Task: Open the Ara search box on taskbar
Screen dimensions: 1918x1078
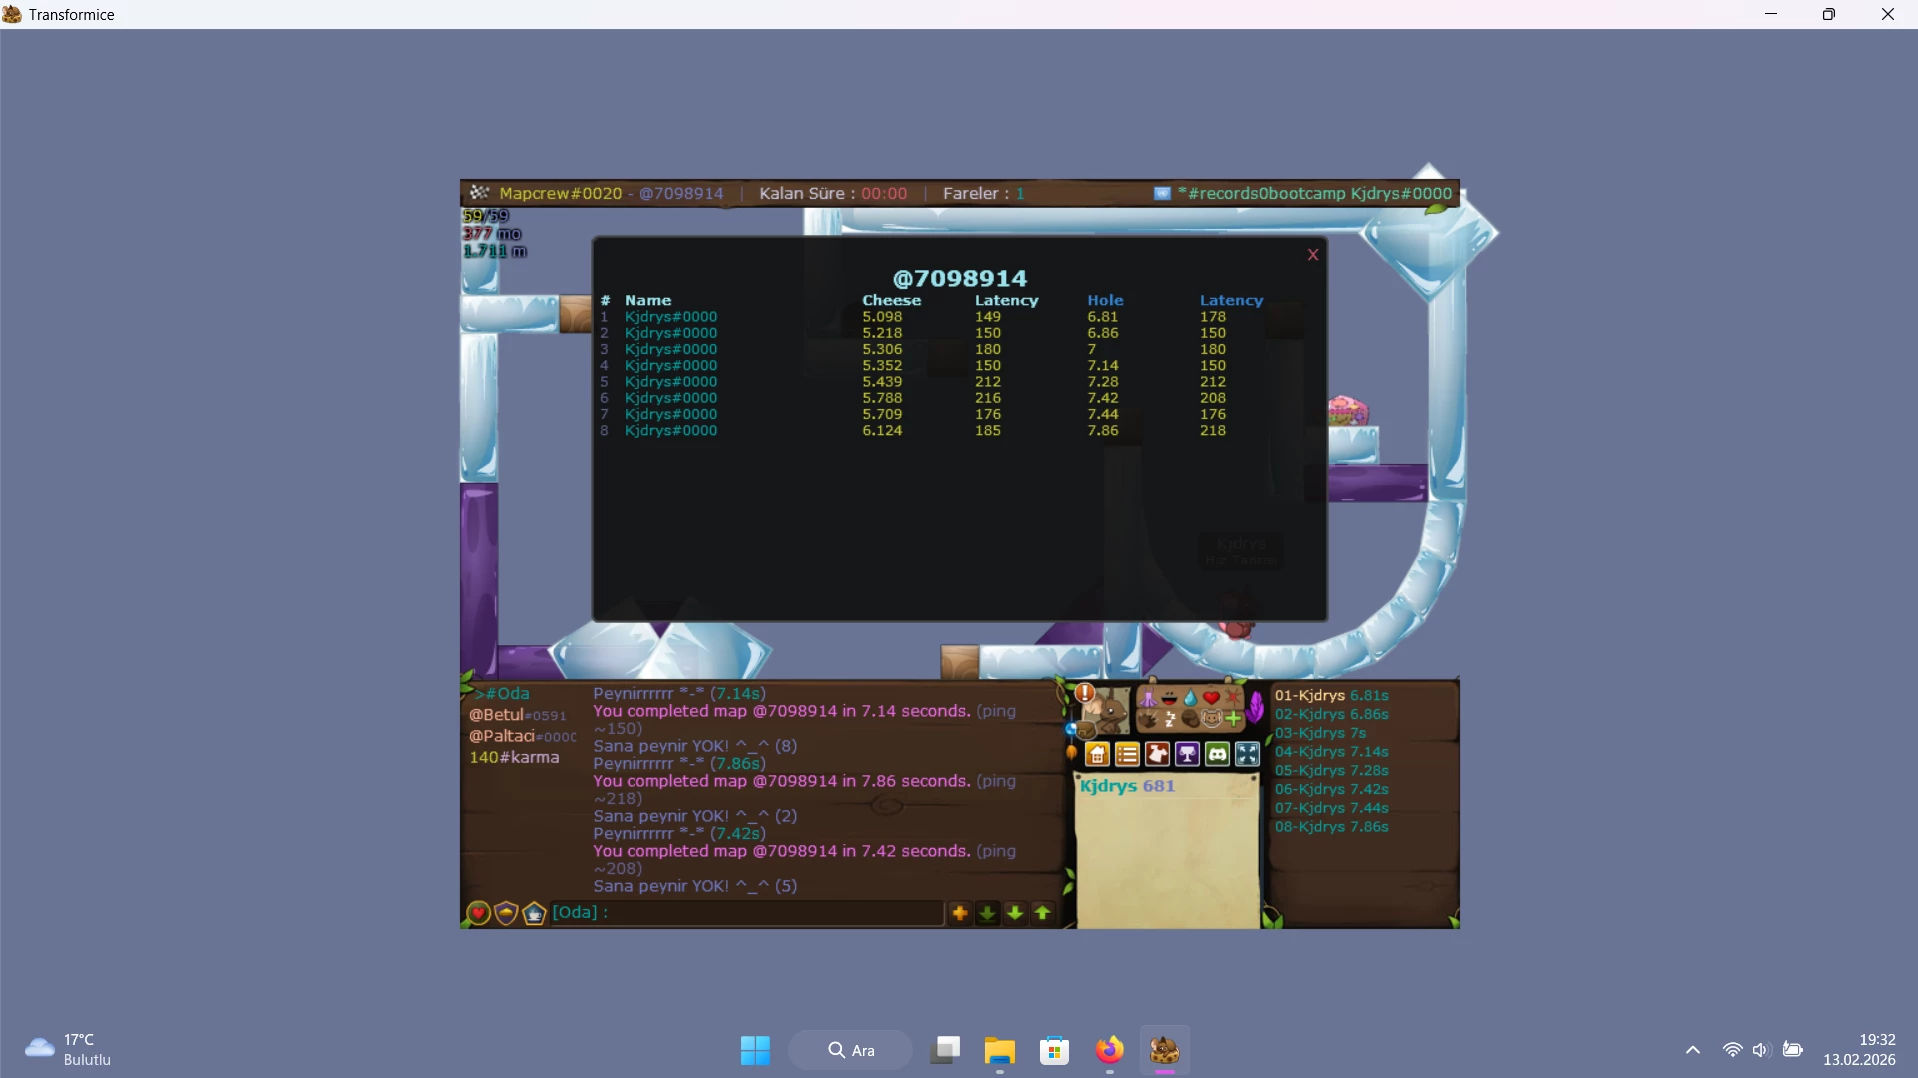Action: click(851, 1050)
